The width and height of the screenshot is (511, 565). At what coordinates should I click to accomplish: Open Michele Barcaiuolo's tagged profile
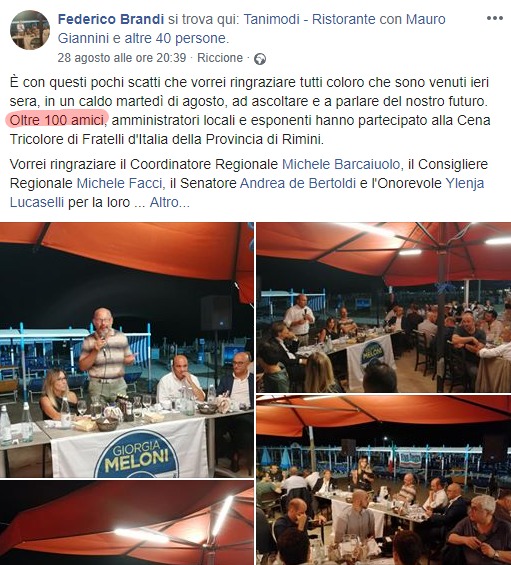(x=341, y=164)
